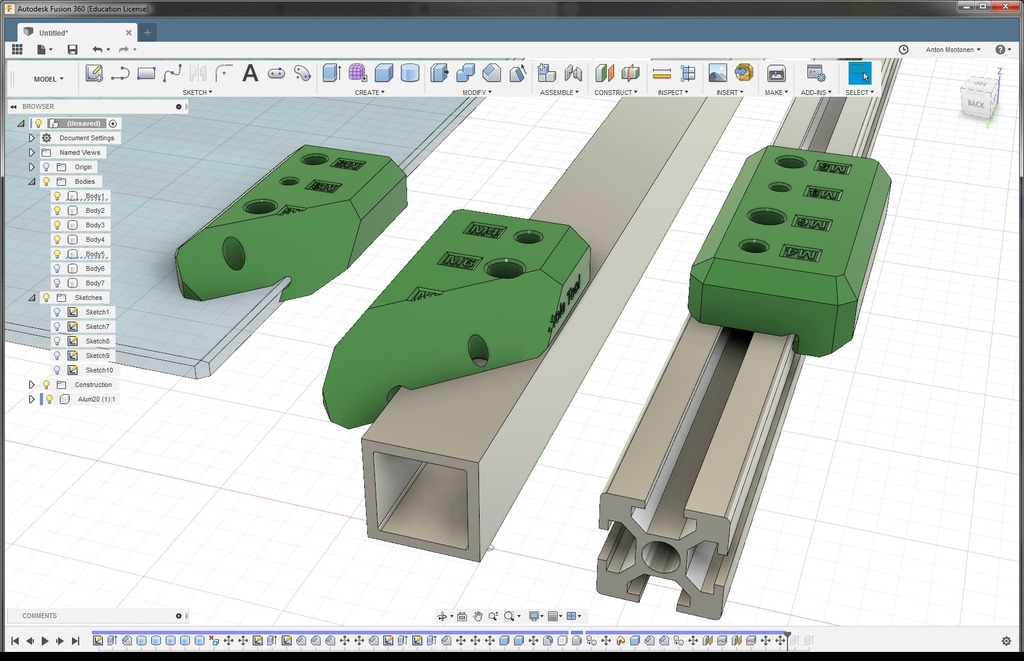Open the CONSTRUCT menu
The height and width of the screenshot is (661, 1024).
(x=615, y=93)
